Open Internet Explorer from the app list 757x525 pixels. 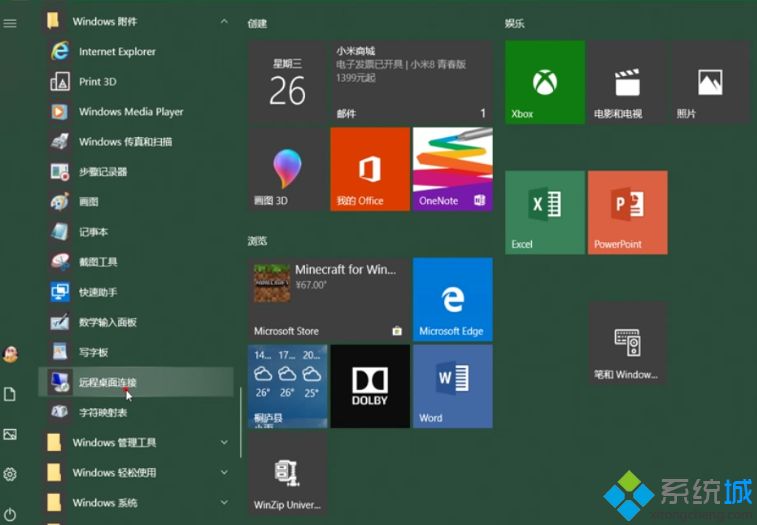point(136,52)
